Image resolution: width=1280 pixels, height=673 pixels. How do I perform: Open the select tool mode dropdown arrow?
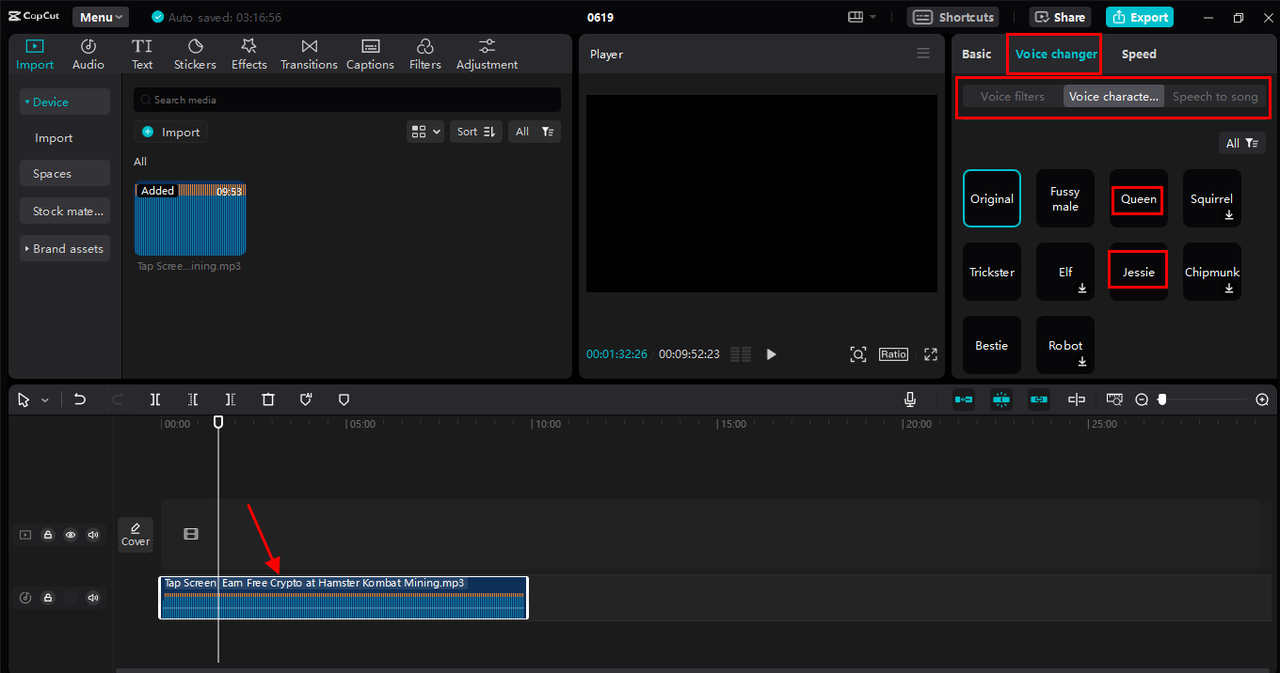[x=44, y=400]
